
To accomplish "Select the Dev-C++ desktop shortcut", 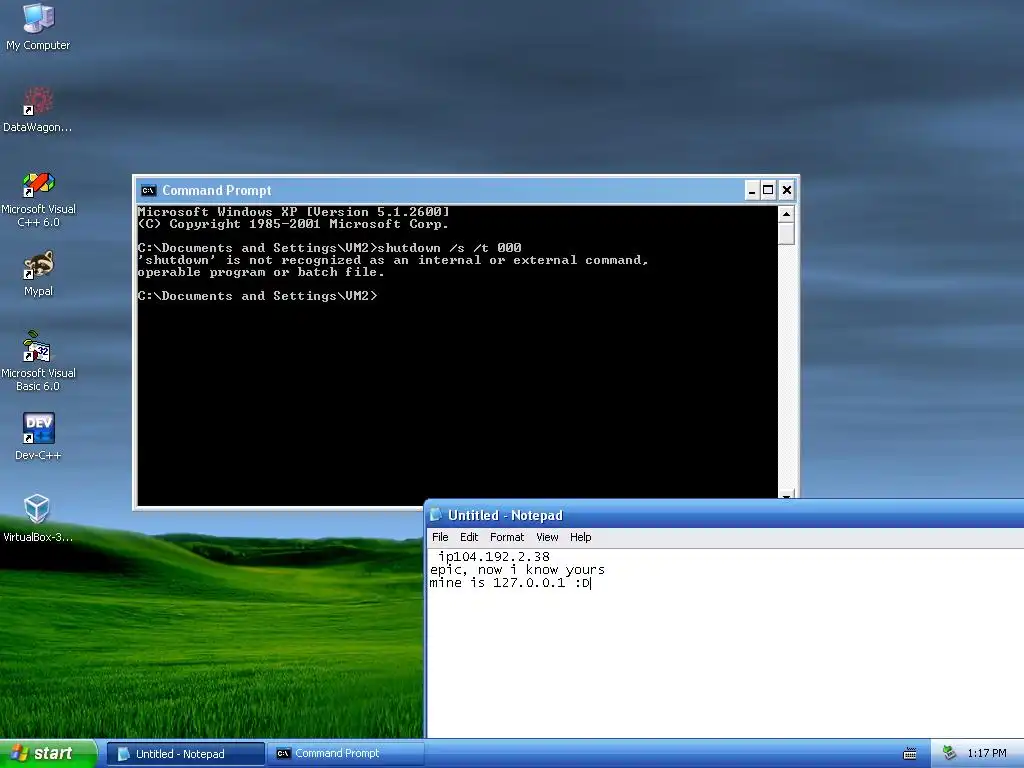I will point(38,436).
